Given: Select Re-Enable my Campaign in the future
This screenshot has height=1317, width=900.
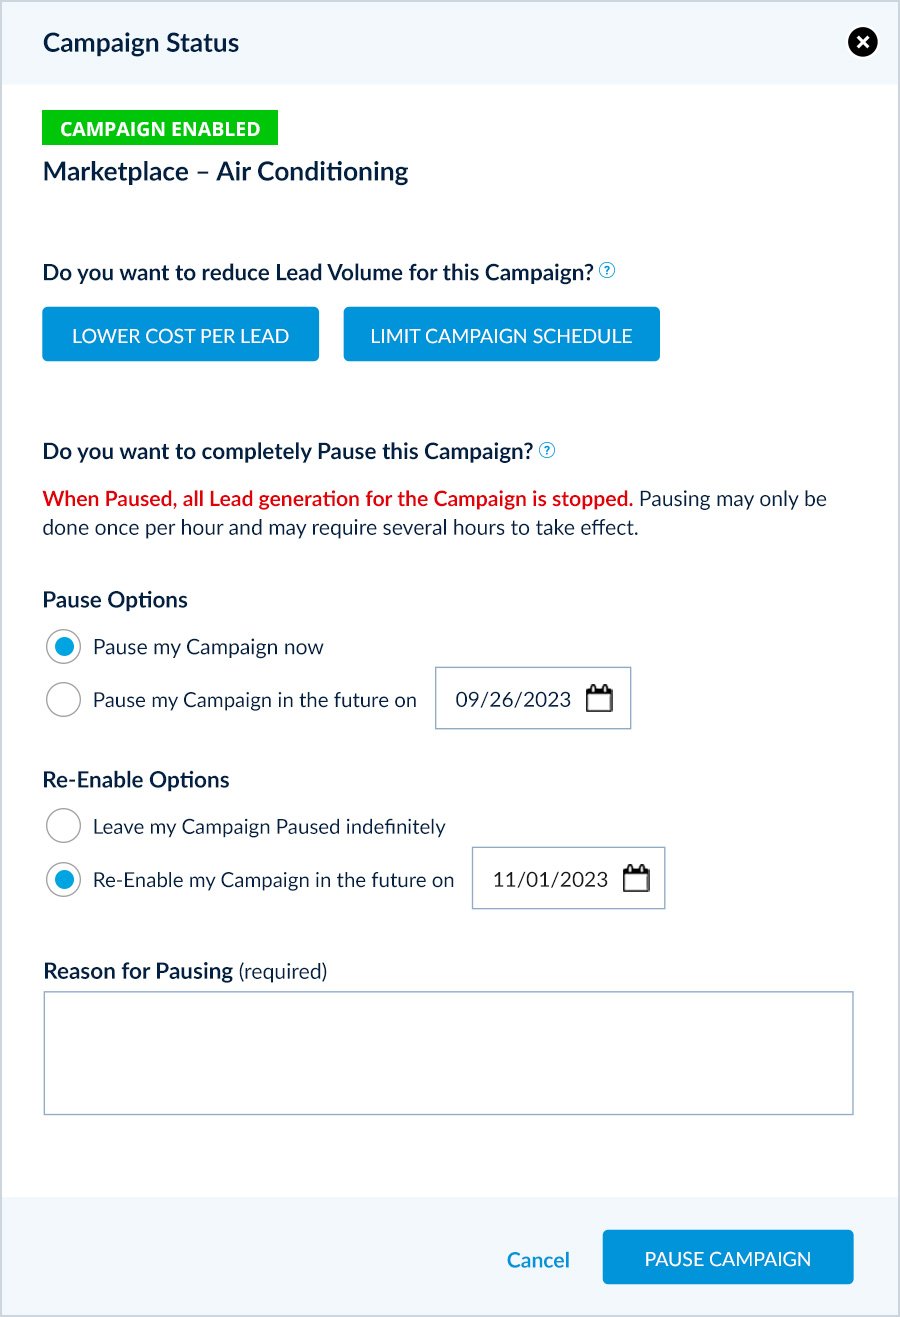Looking at the screenshot, I should [x=63, y=879].
